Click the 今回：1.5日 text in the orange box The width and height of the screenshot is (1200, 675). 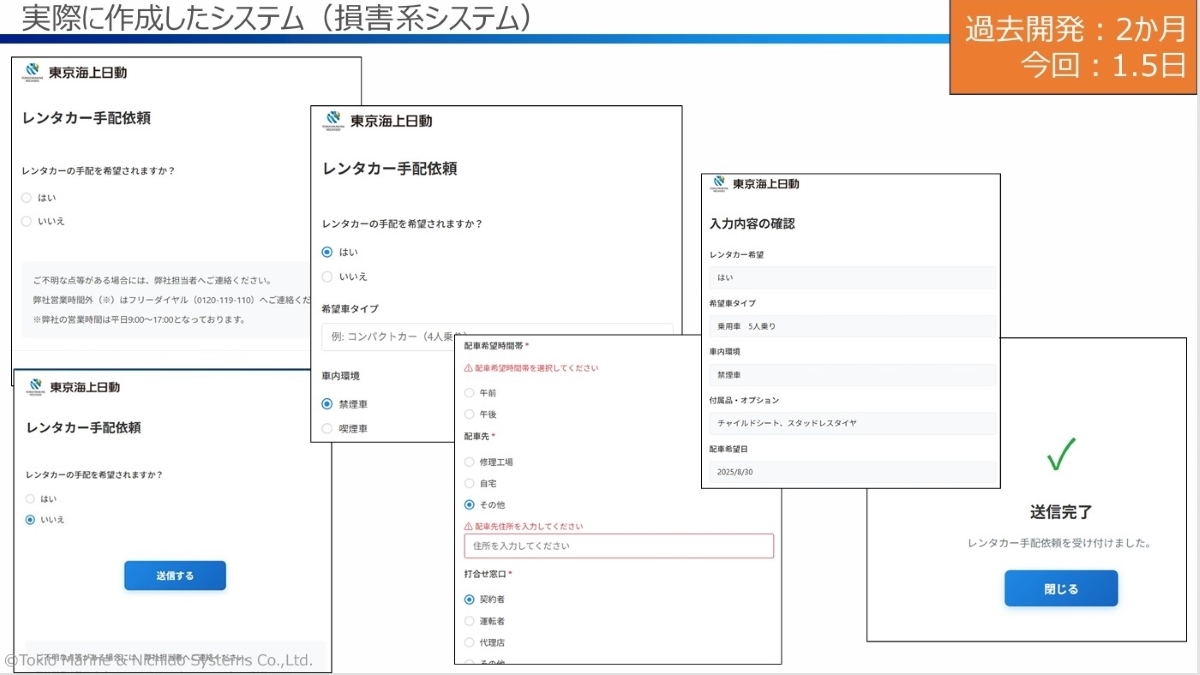[1104, 66]
